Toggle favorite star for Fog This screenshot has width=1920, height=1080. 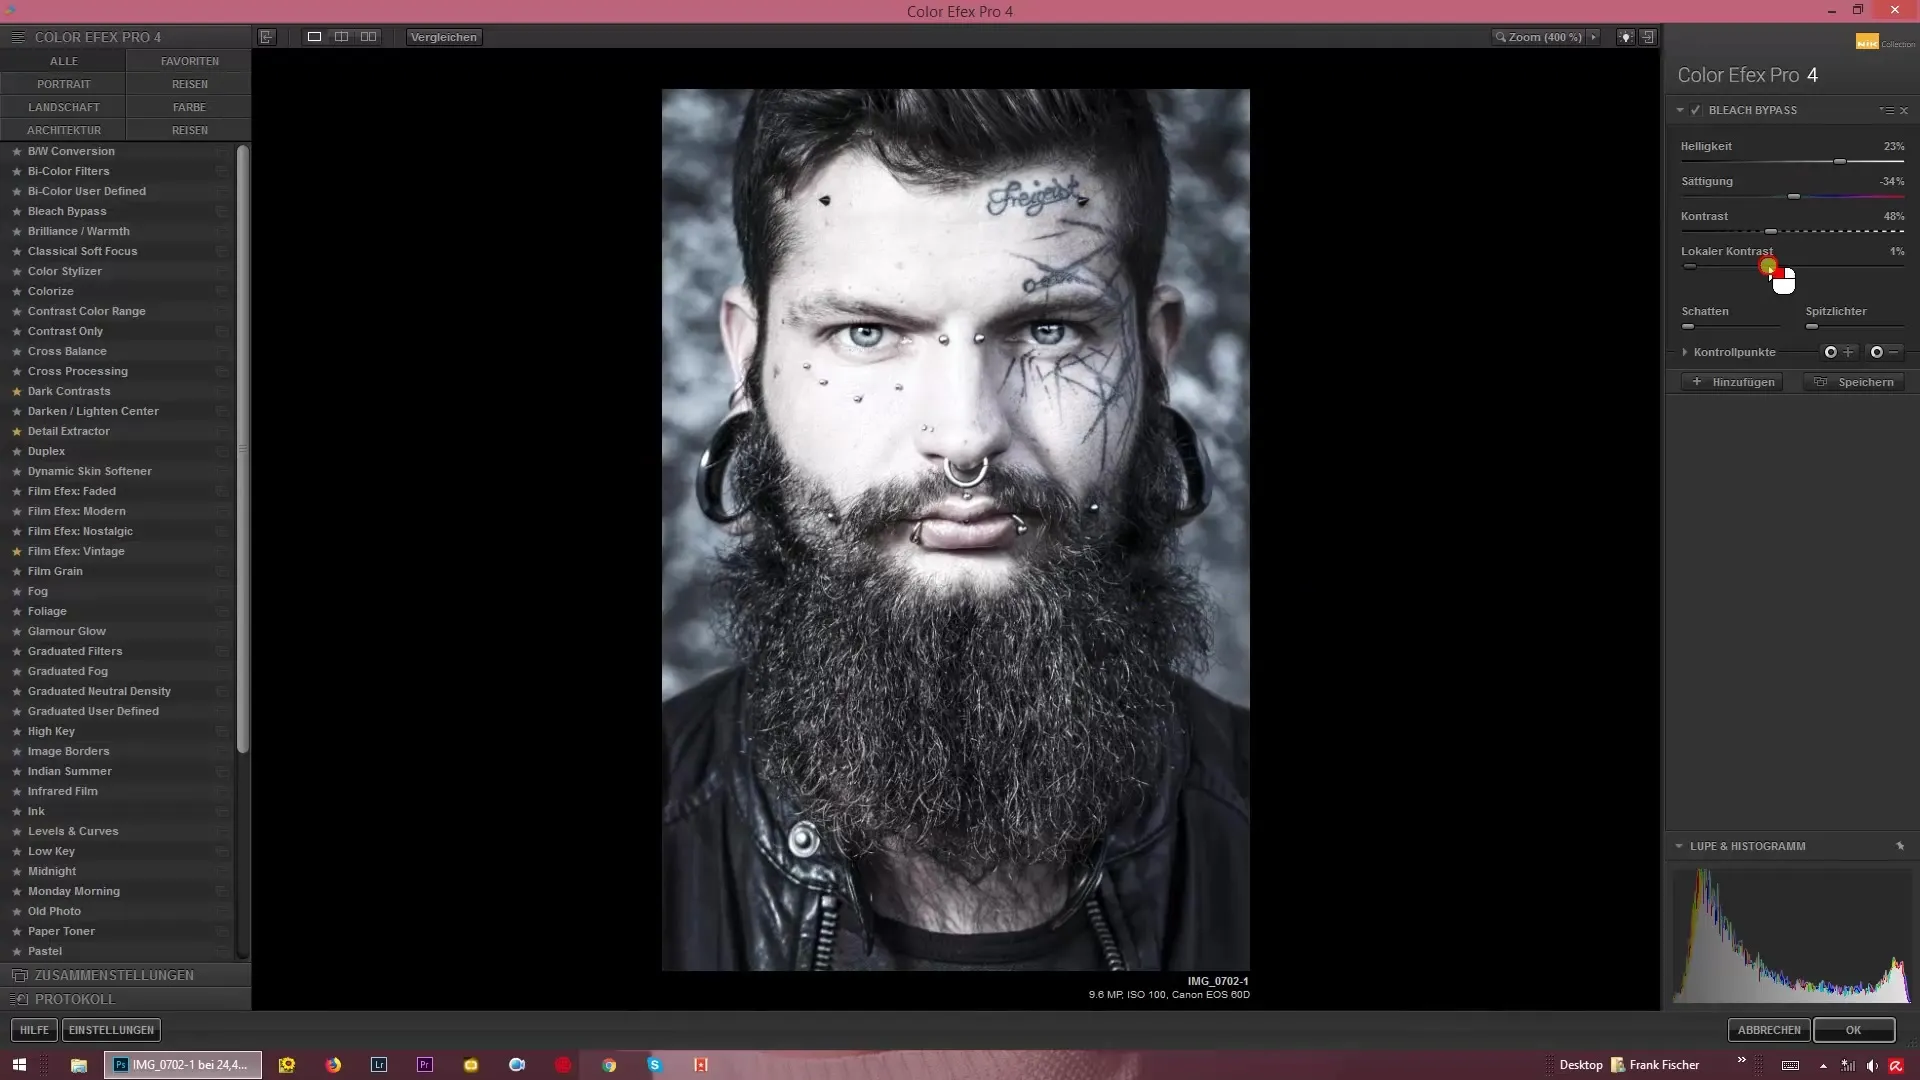point(17,591)
